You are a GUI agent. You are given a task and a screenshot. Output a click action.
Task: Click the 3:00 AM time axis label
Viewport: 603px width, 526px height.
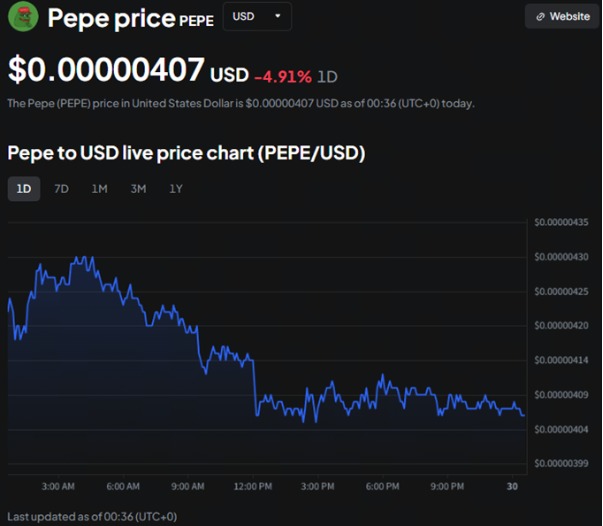[58, 487]
